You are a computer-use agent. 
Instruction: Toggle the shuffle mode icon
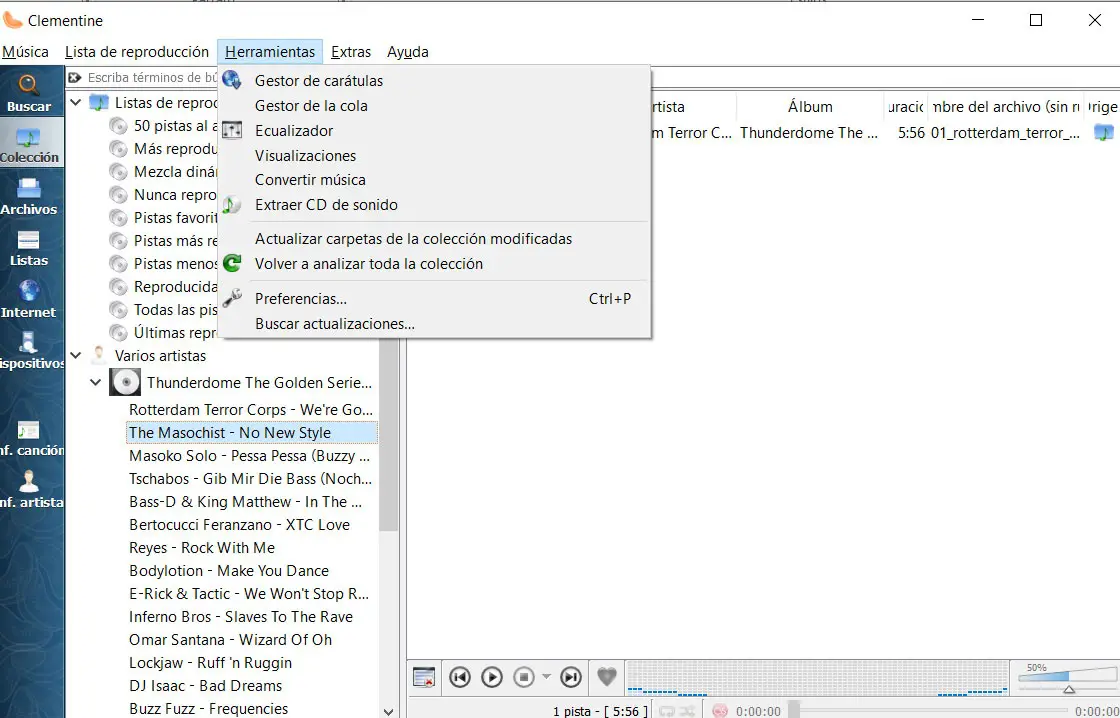click(x=687, y=712)
